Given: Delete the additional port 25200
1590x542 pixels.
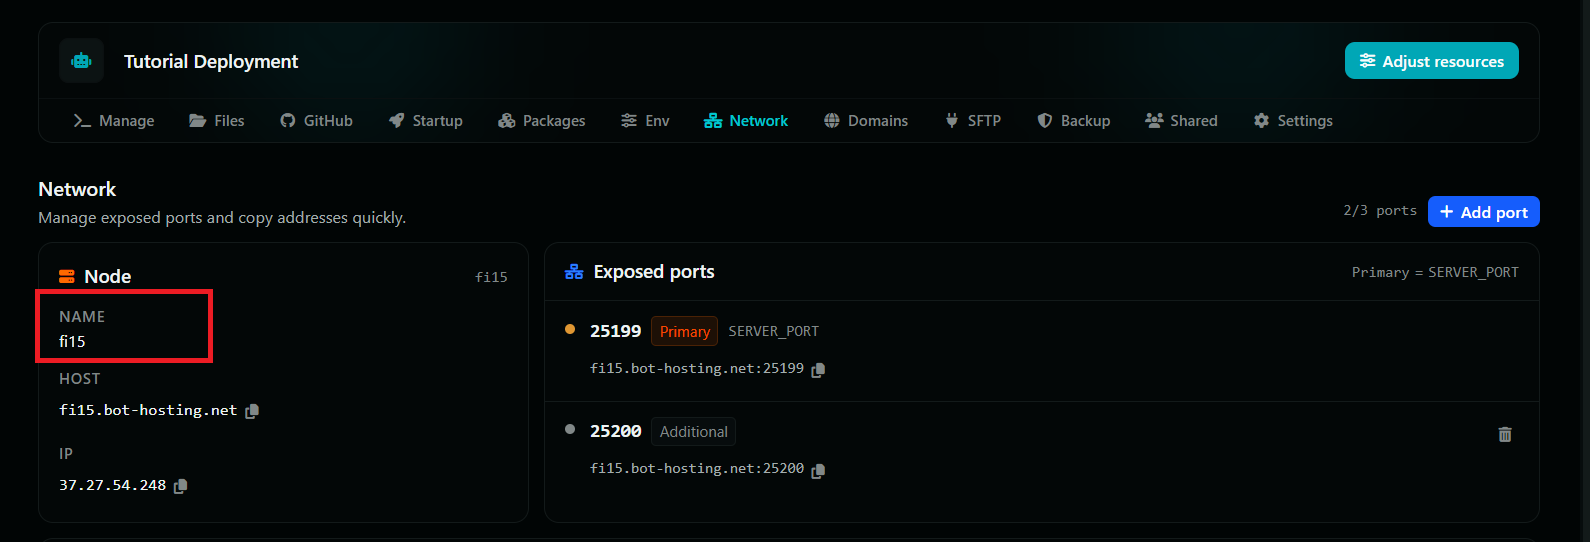Looking at the screenshot, I should click(x=1505, y=434).
